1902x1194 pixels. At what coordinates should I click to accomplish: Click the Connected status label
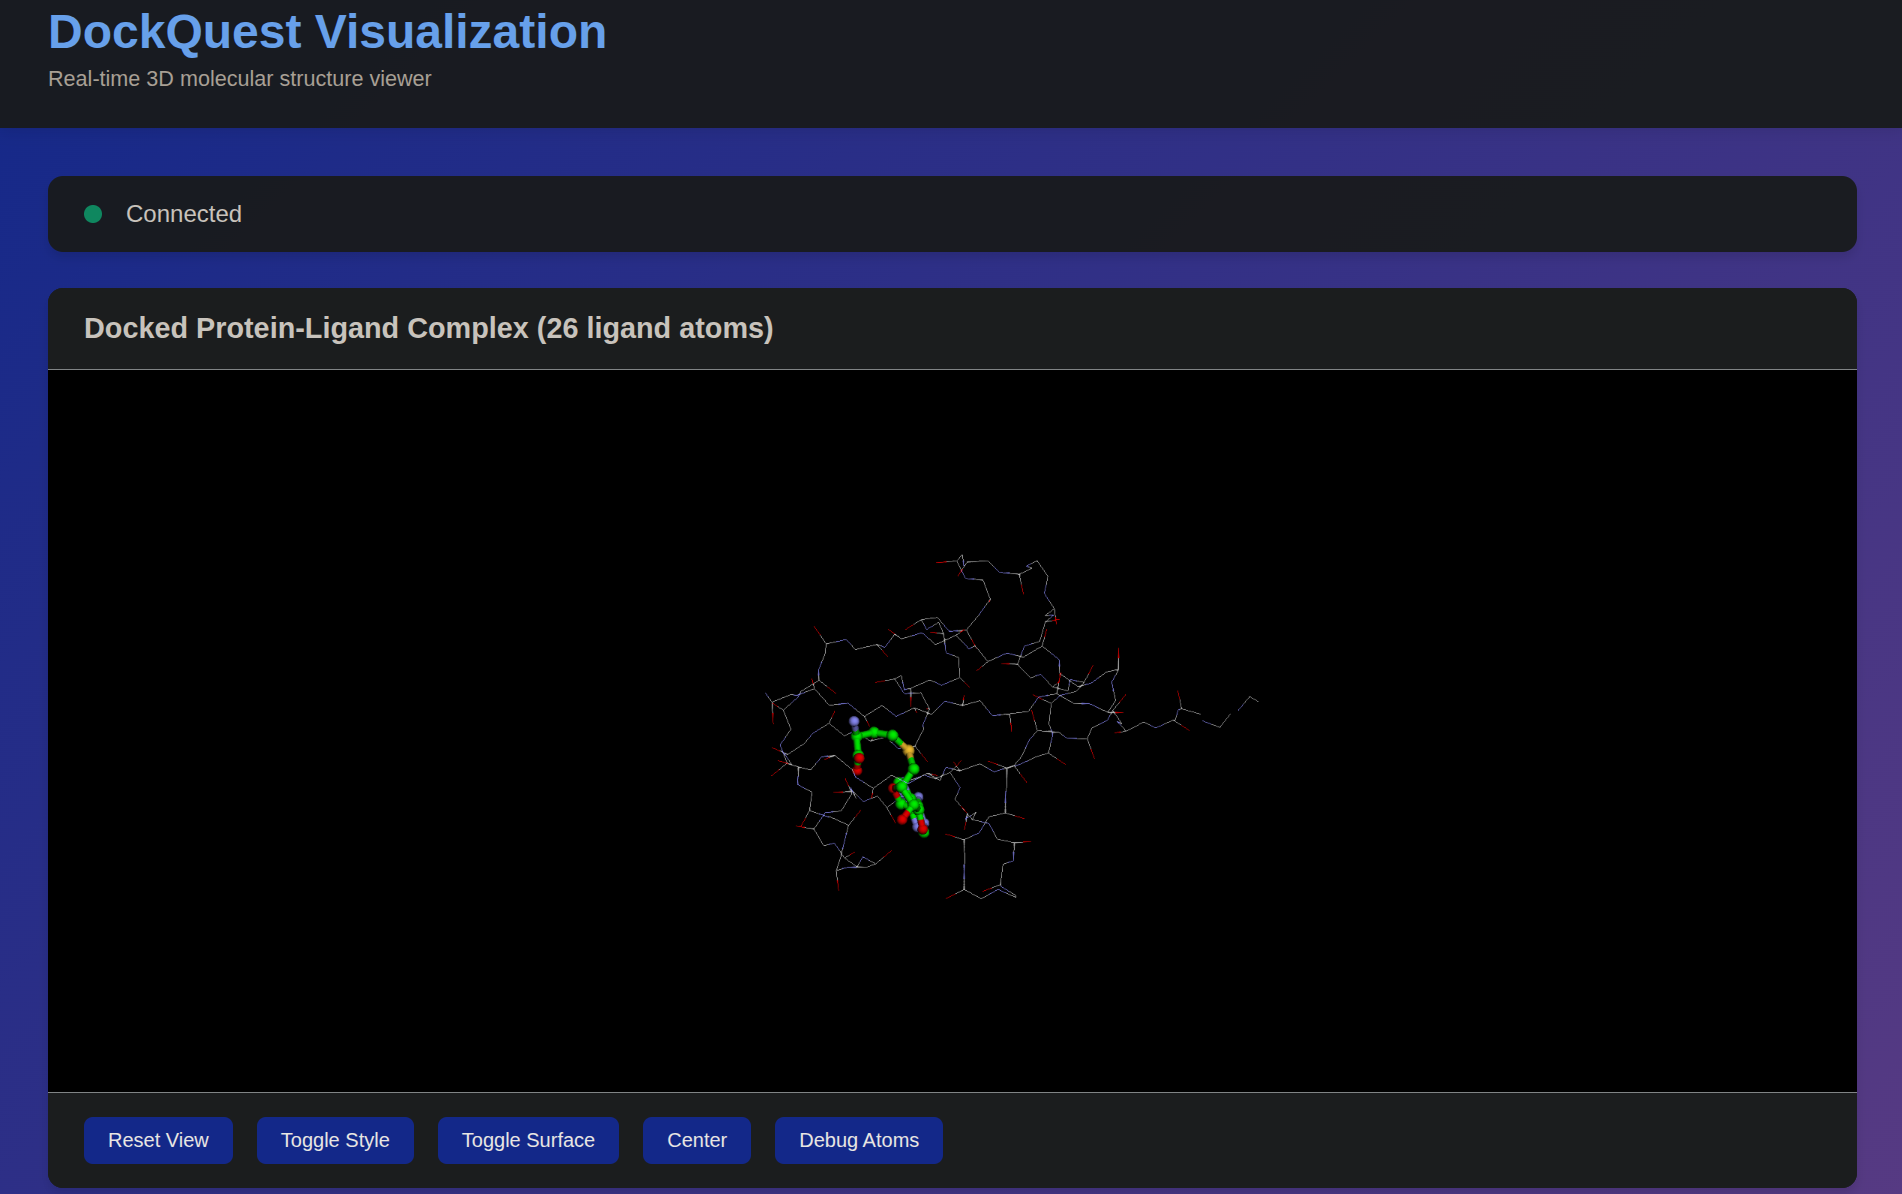click(184, 214)
